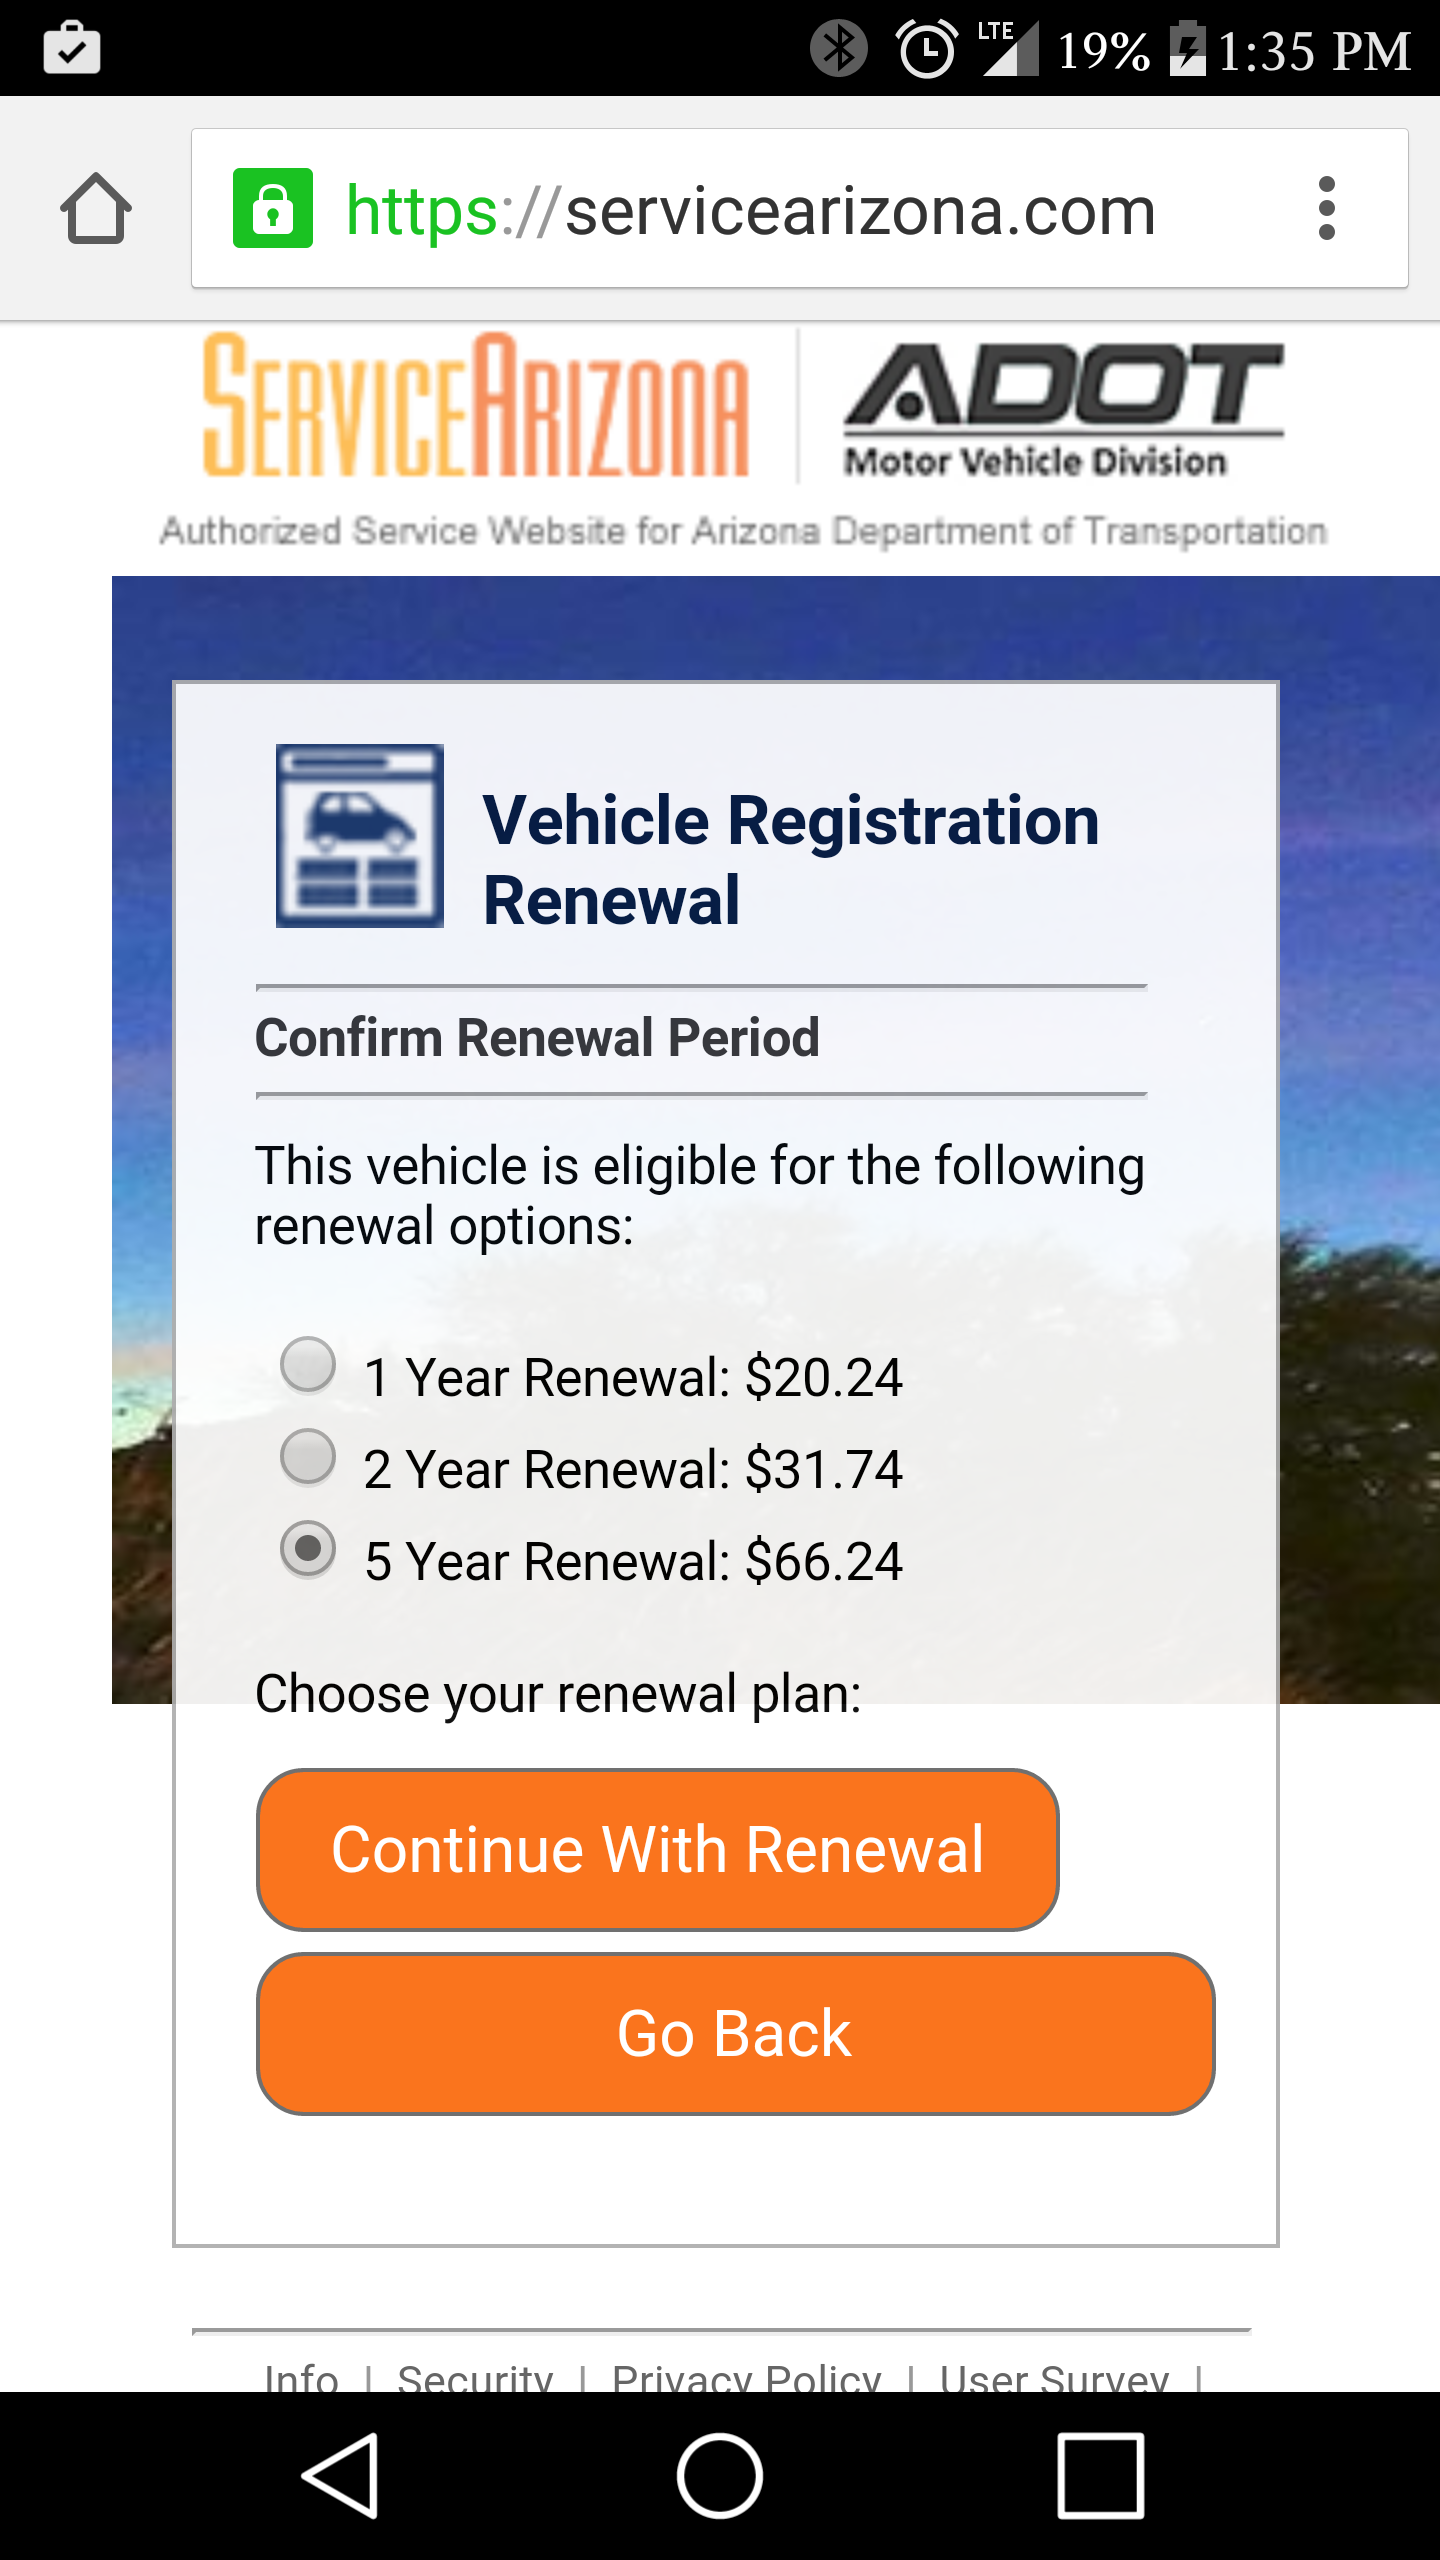Choose the 5 Year Renewal radio button
1440x2560 pixels.
click(x=308, y=1549)
